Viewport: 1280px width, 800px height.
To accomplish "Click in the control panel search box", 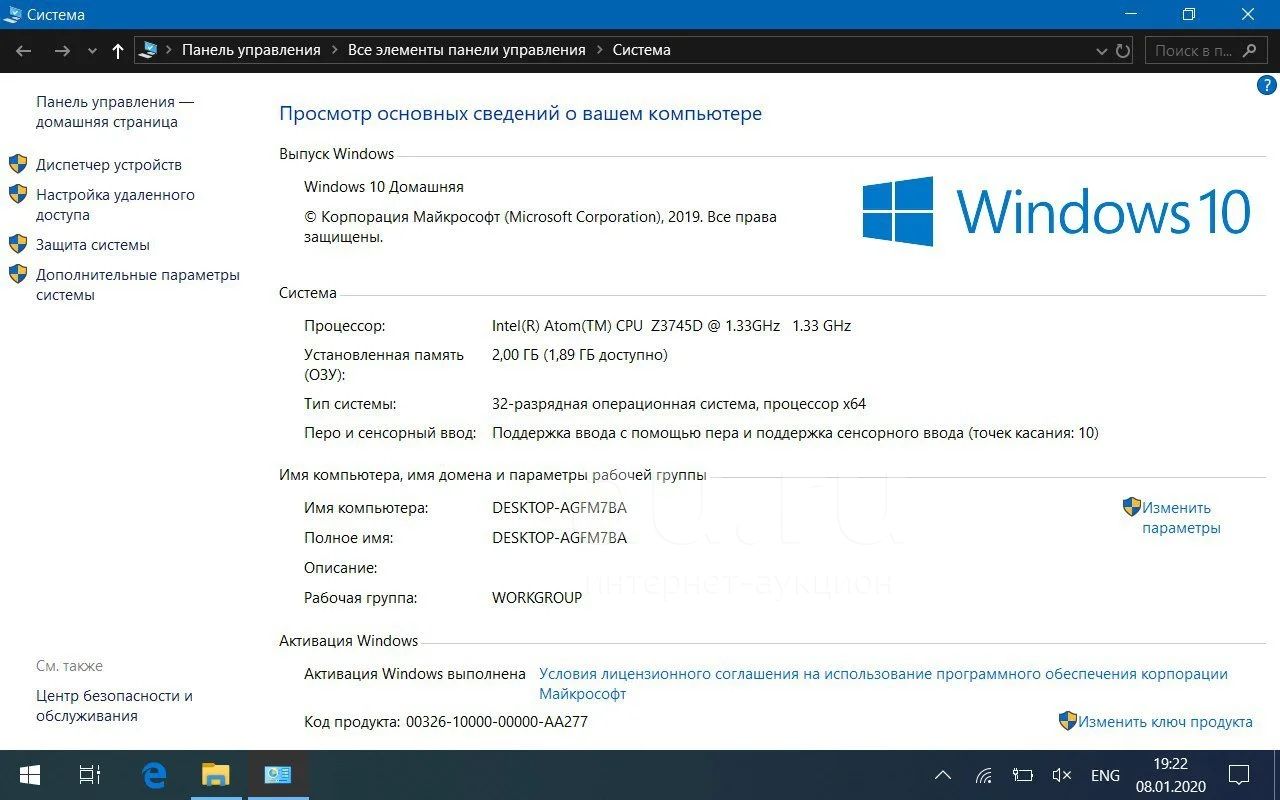I will tap(1195, 50).
